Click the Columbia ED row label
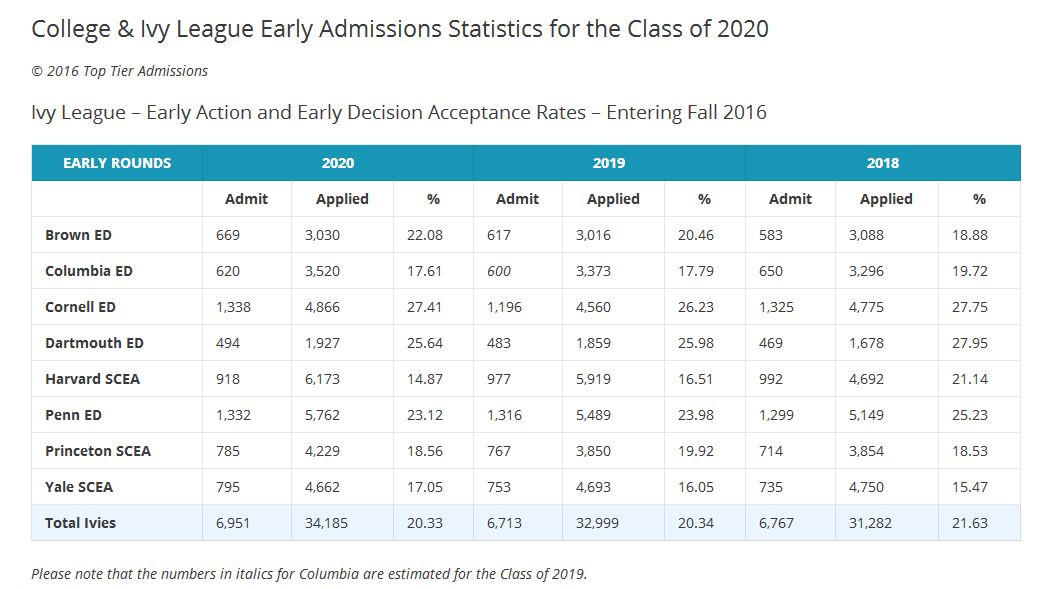 point(89,271)
